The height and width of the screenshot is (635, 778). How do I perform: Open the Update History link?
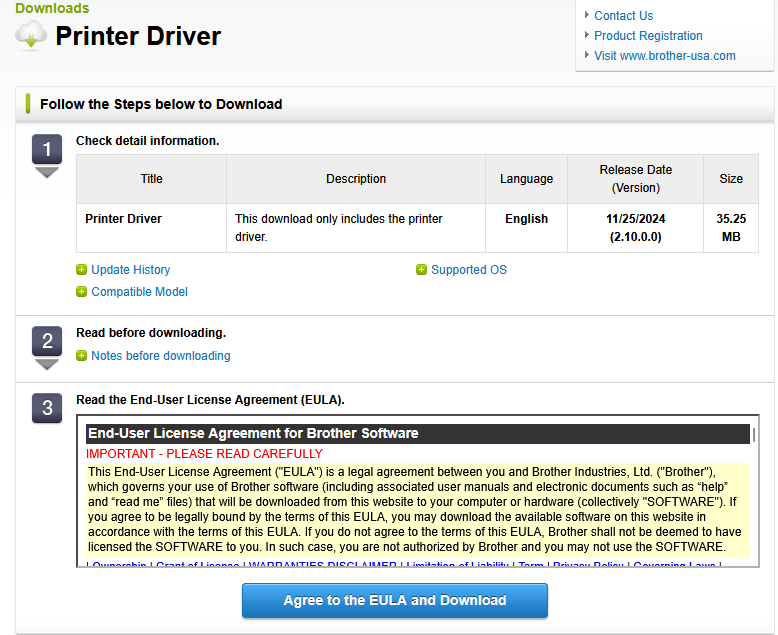[130, 270]
